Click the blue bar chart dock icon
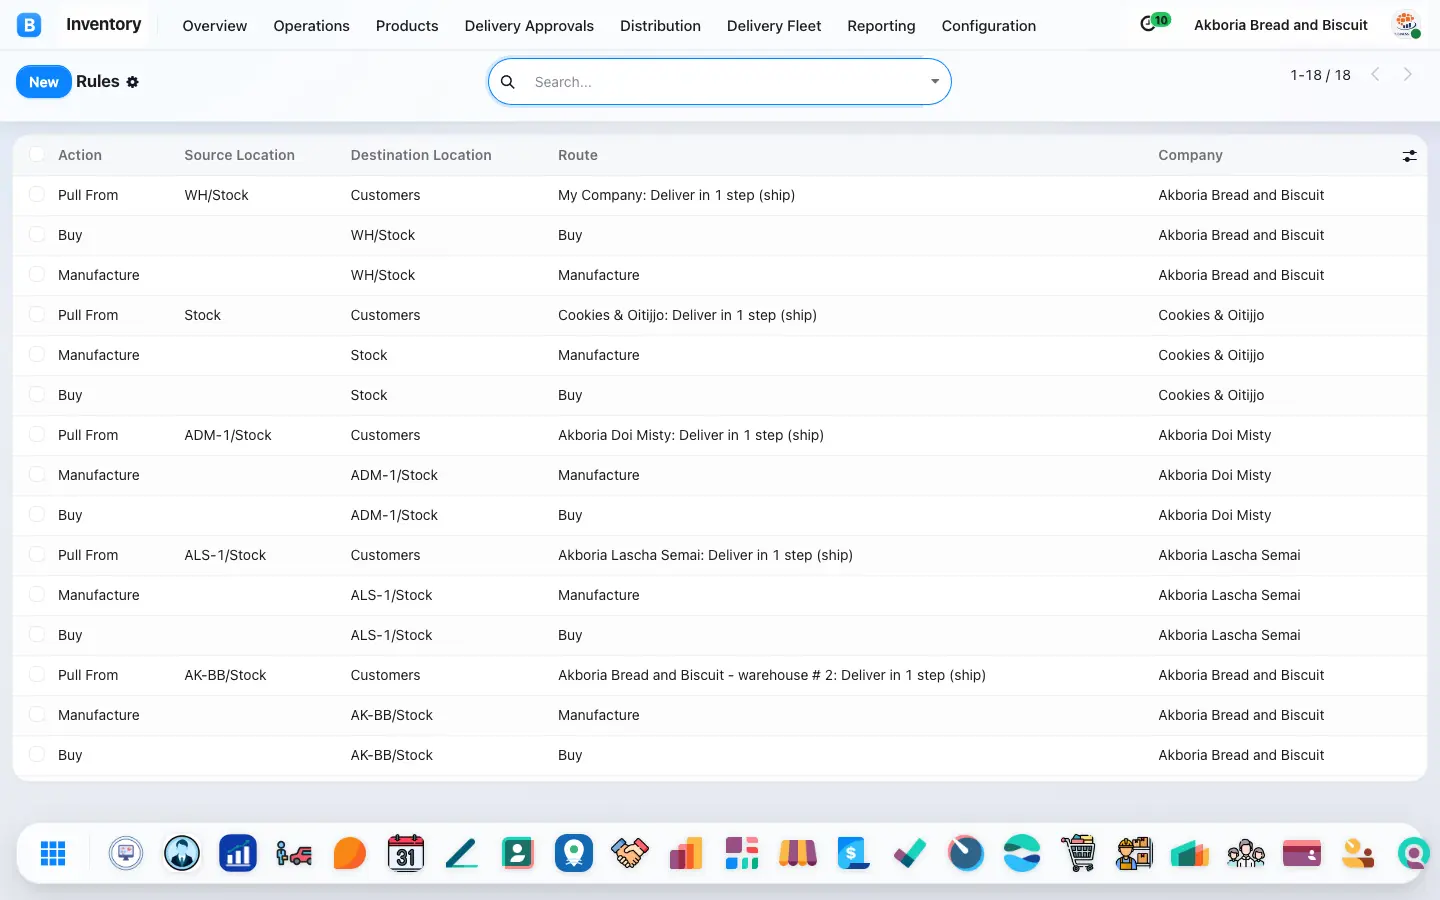The image size is (1440, 900). pos(238,853)
